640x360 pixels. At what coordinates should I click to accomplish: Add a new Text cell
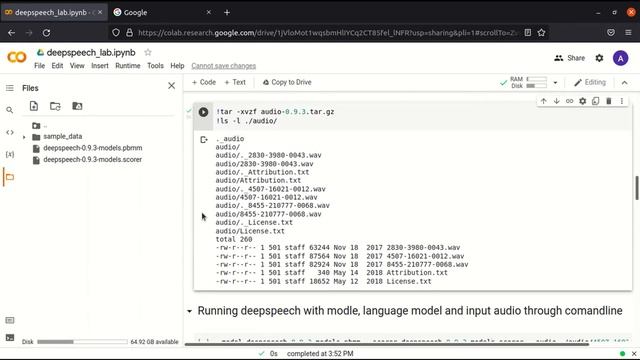coord(235,82)
